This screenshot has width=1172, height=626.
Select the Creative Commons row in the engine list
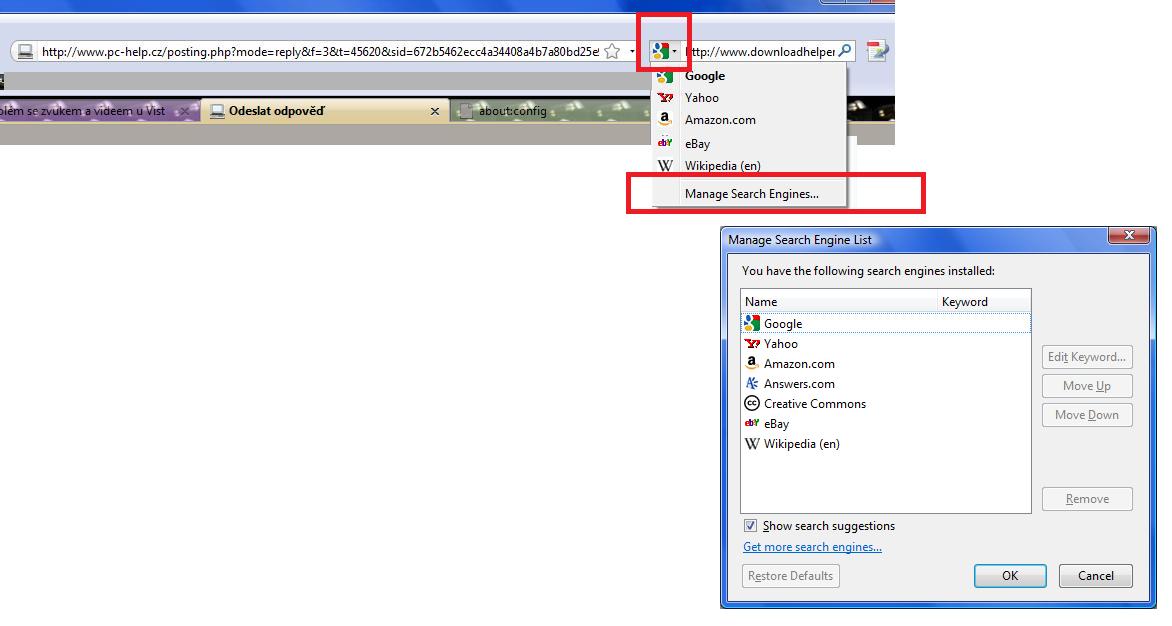pyautogui.click(x=886, y=403)
